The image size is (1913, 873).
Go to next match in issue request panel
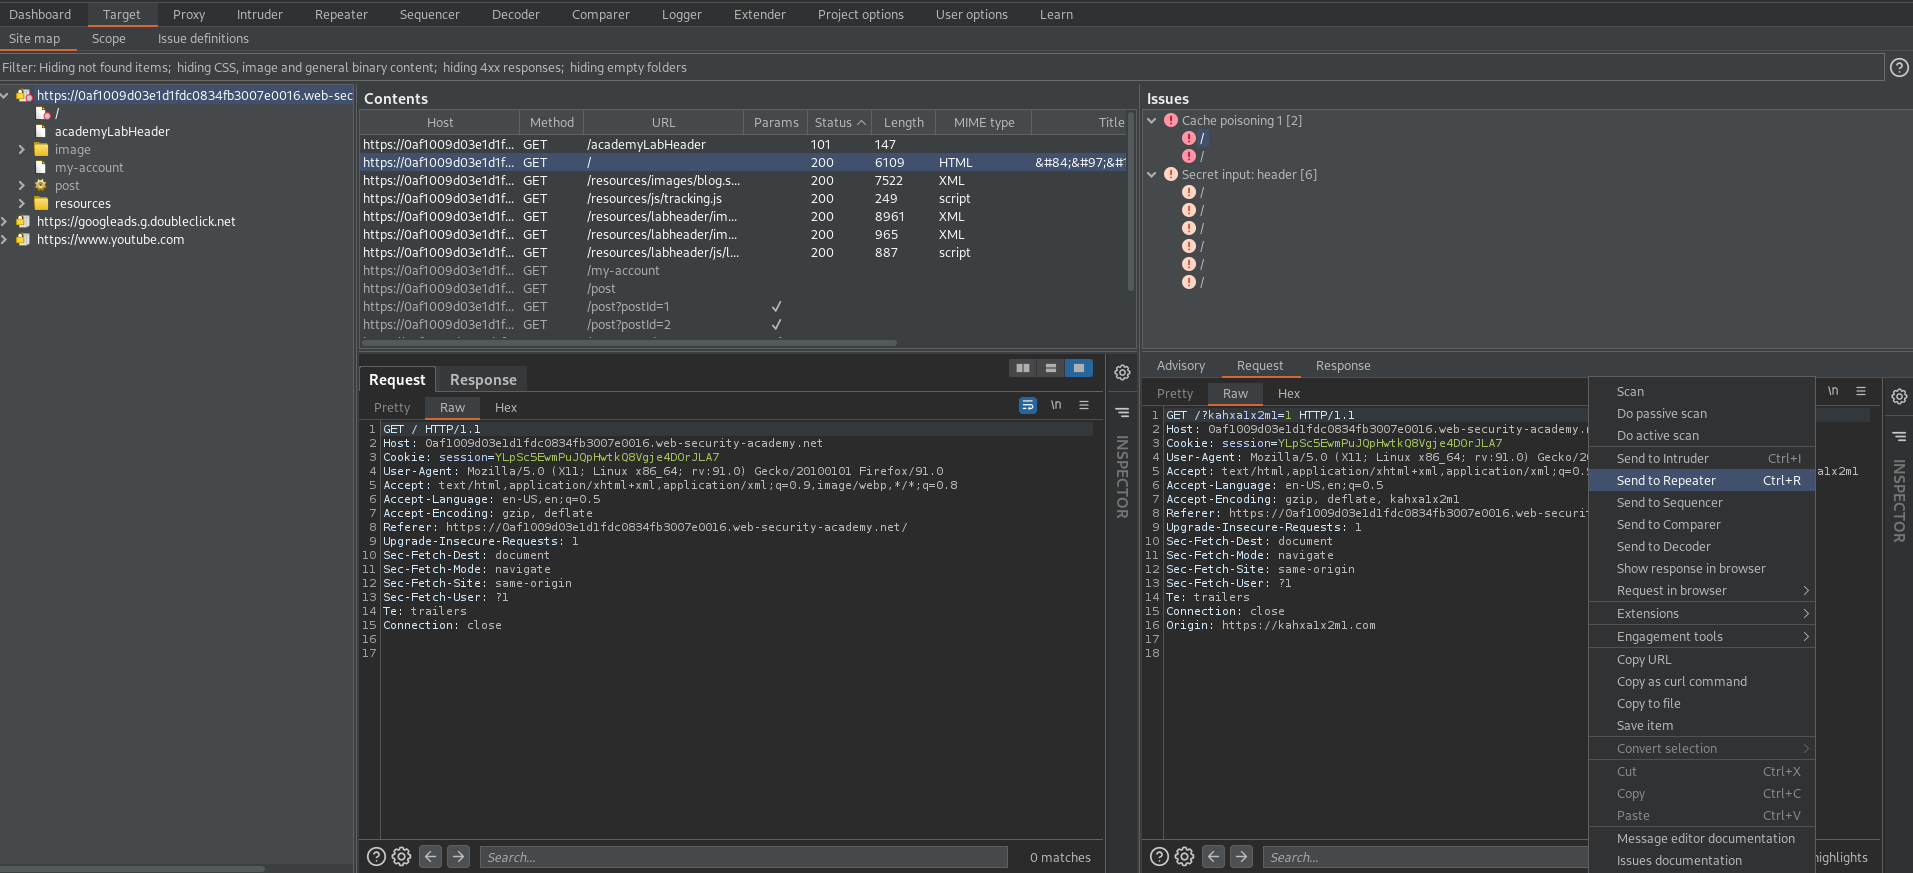[x=1241, y=856]
